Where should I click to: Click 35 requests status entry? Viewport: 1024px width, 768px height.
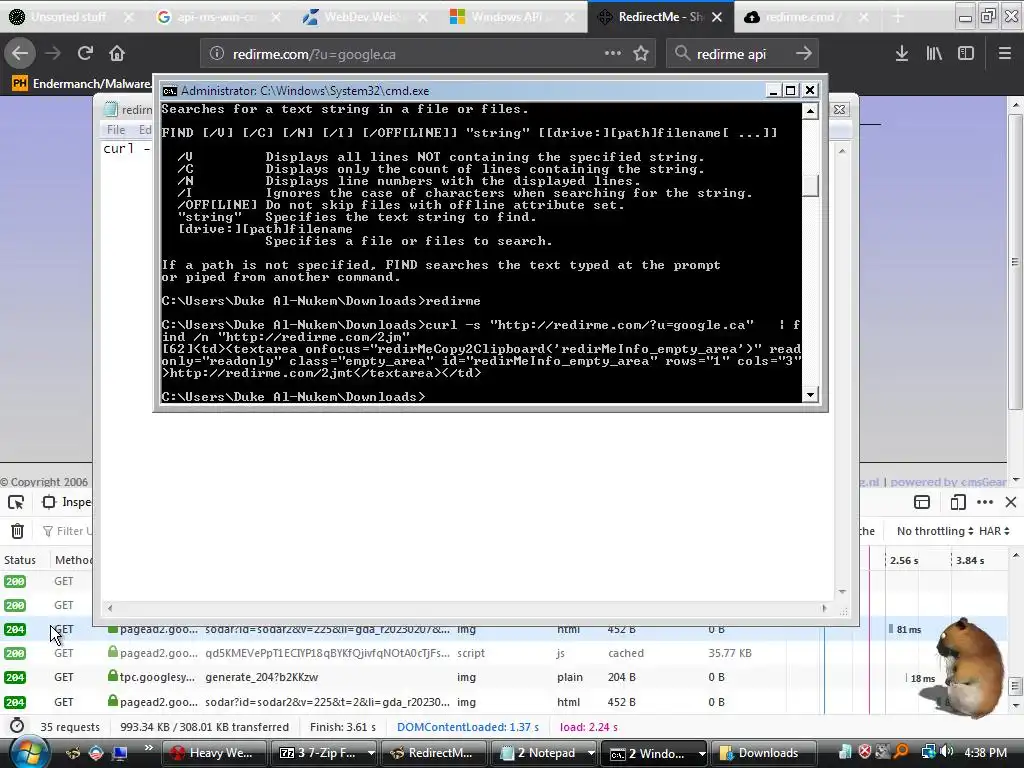70,727
